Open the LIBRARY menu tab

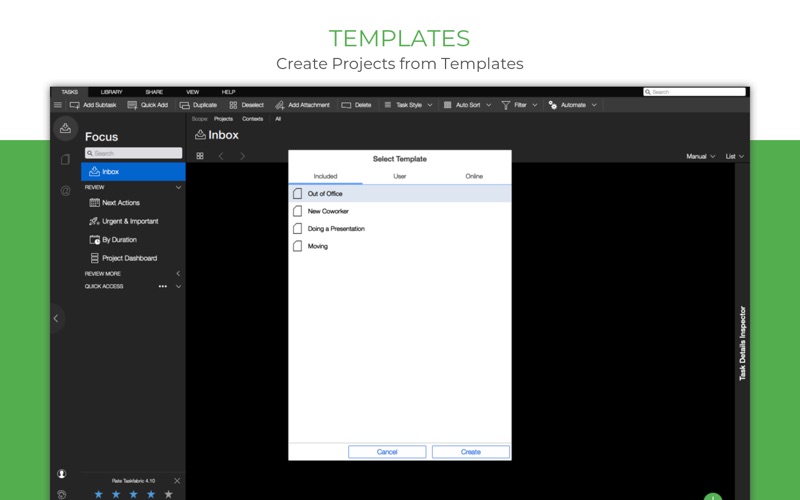coord(111,92)
